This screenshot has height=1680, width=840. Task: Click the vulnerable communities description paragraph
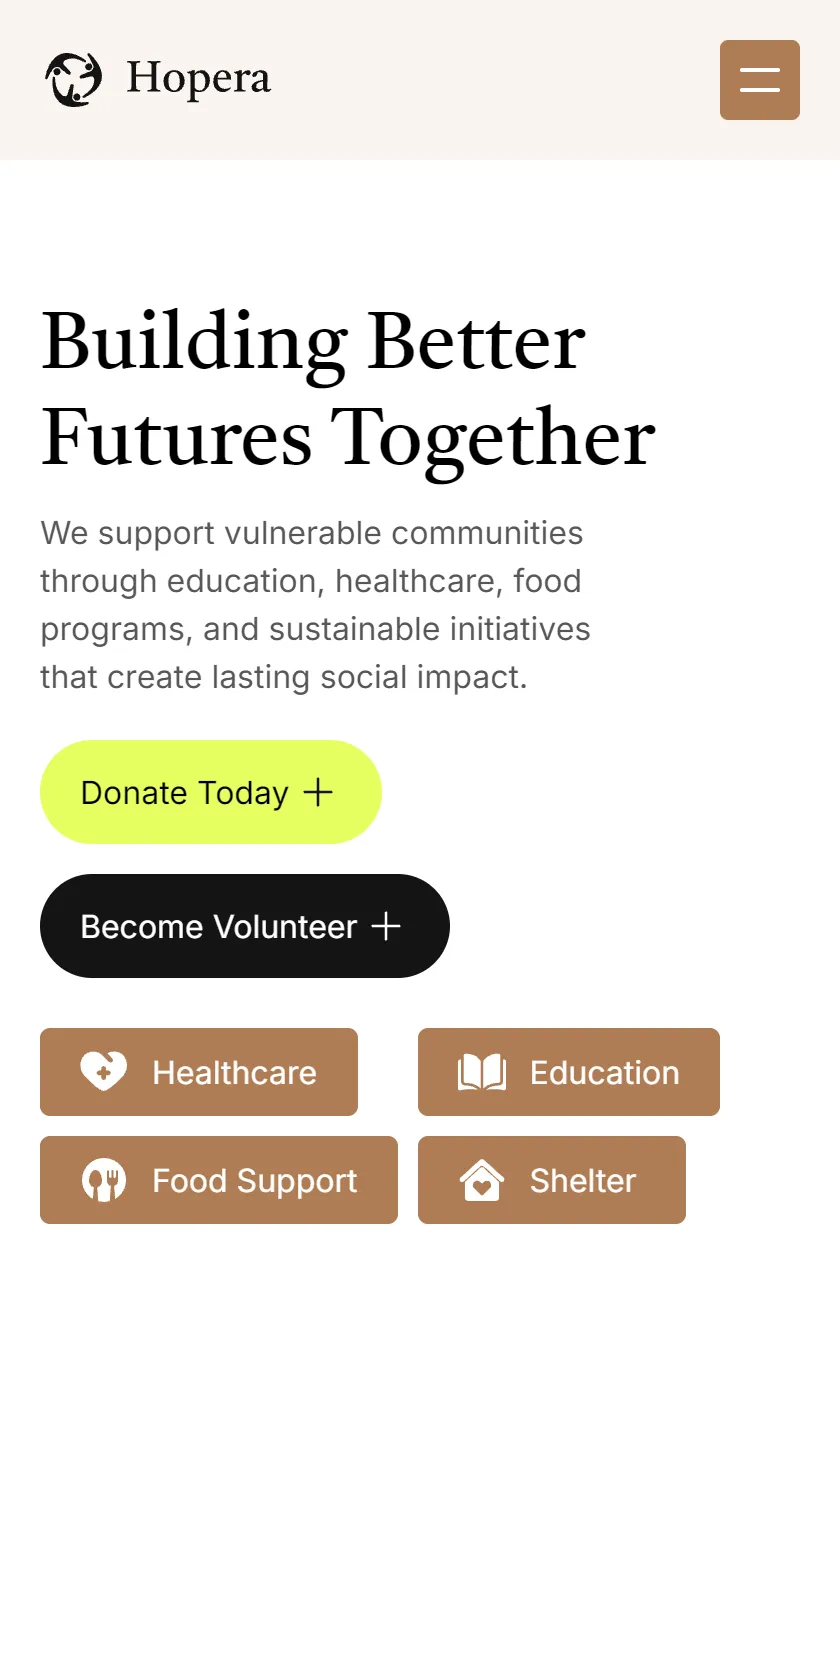pyautogui.click(x=316, y=605)
